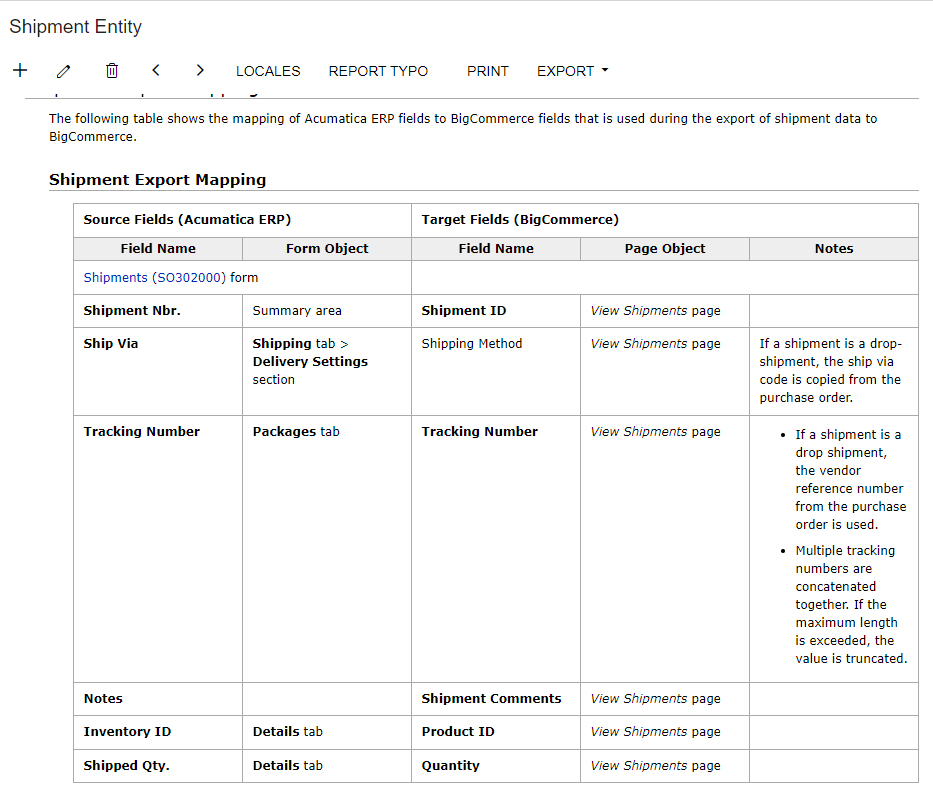Click the multiple tracking numbers bullet note

[x=851, y=604]
